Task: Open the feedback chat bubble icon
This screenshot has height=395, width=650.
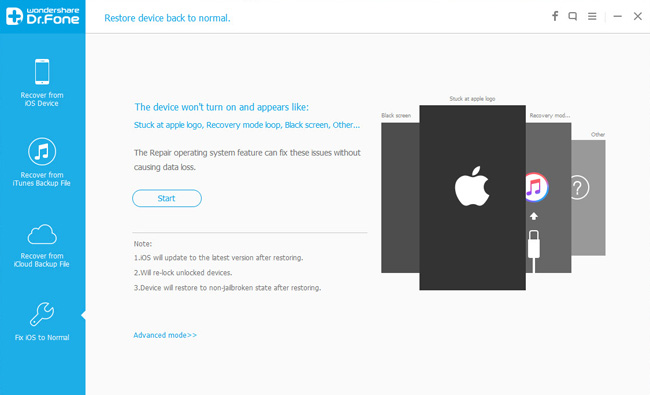Action: click(x=572, y=16)
